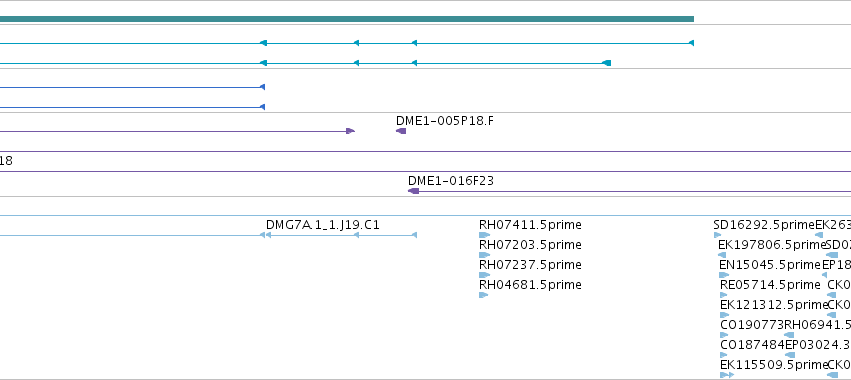Click the CO187484 EST label
The height and width of the screenshot is (380, 851).
tap(752, 345)
